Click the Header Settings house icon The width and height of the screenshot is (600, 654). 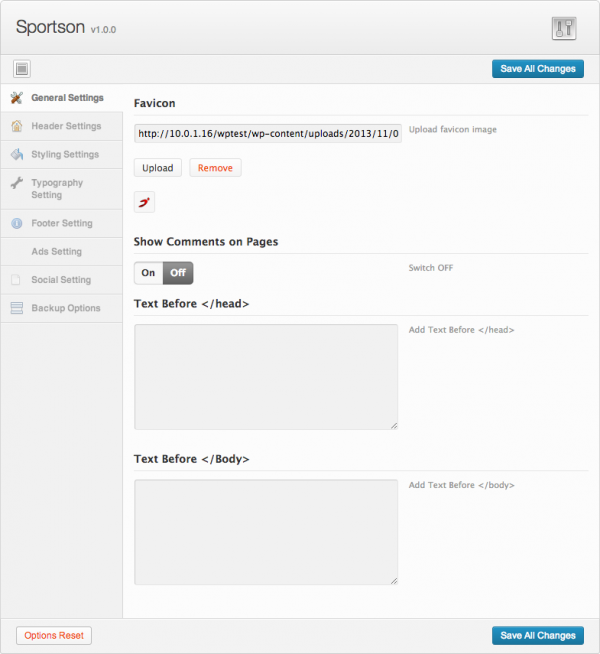(x=16, y=126)
